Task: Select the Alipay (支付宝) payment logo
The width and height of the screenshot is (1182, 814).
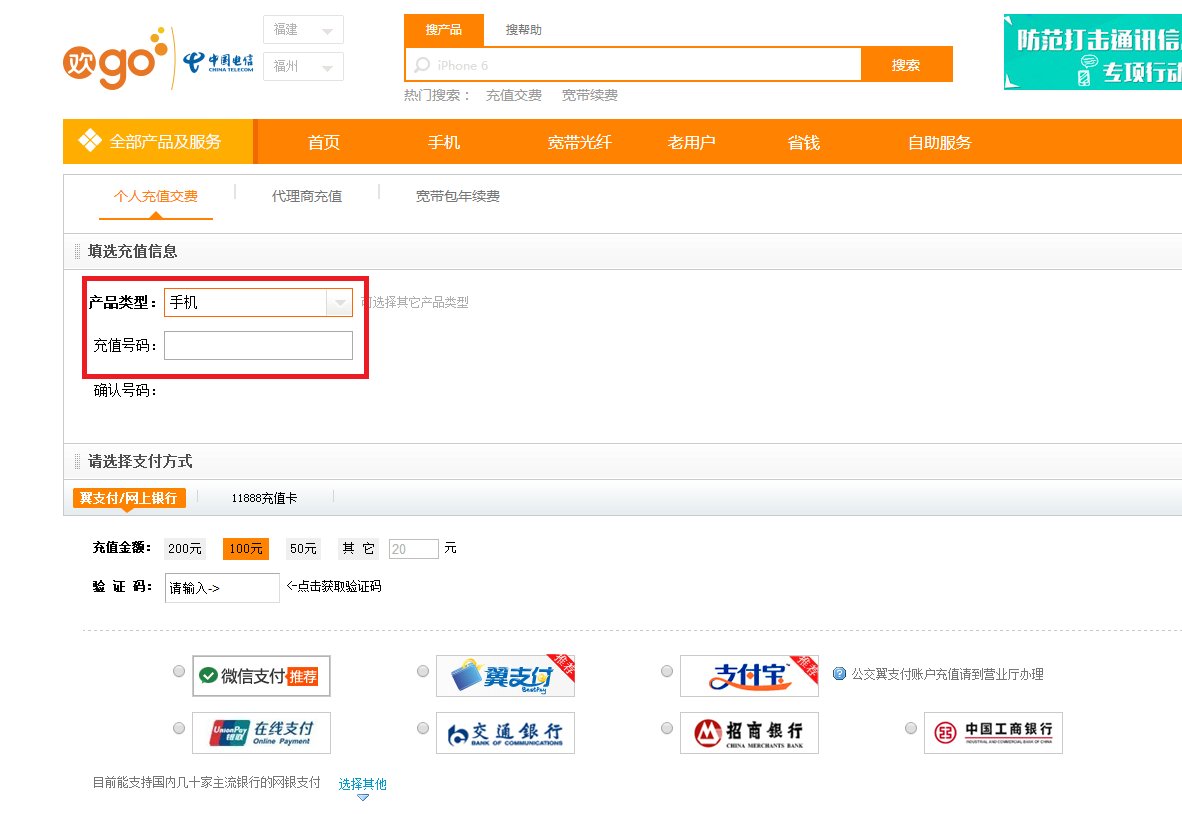Action: click(748, 676)
